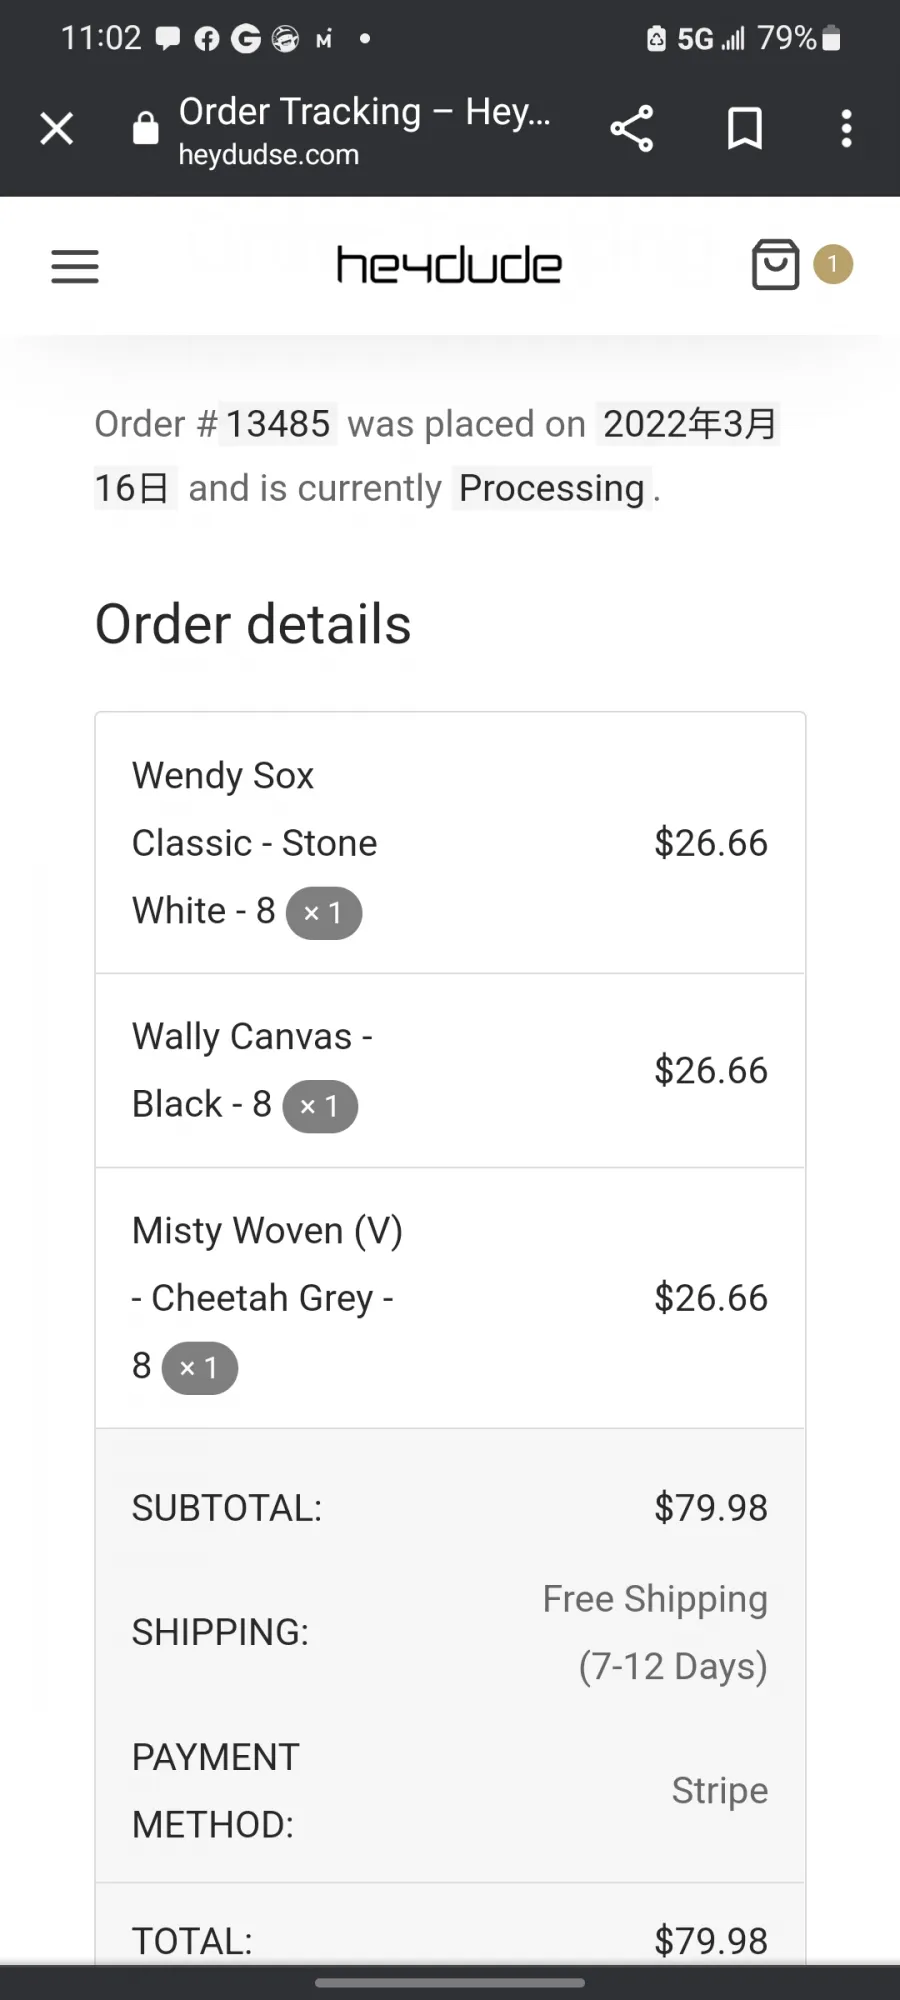900x2000 pixels.
Task: Share the Order Tracking page
Action: (632, 129)
